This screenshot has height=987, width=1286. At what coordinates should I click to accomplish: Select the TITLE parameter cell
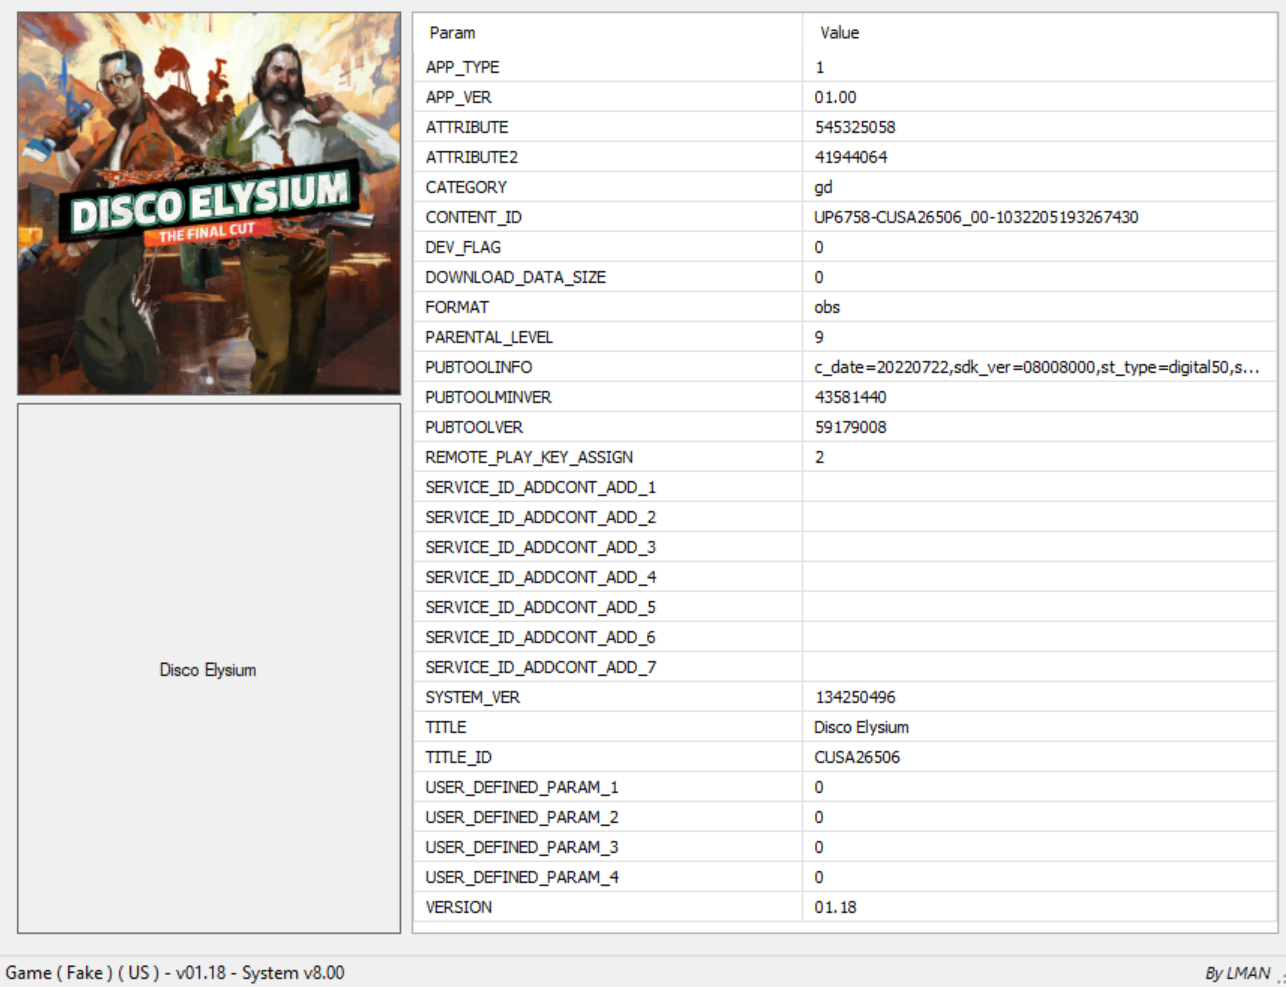point(608,727)
